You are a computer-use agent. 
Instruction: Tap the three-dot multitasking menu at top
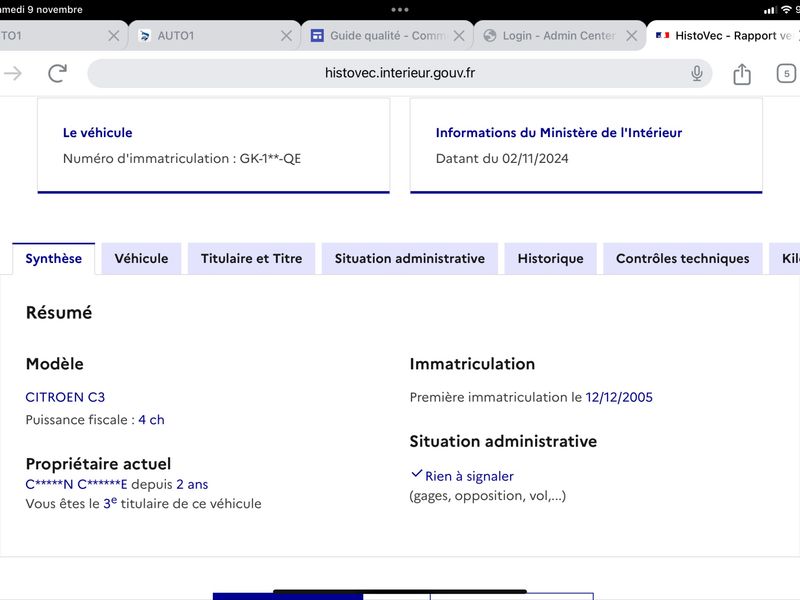(x=400, y=10)
